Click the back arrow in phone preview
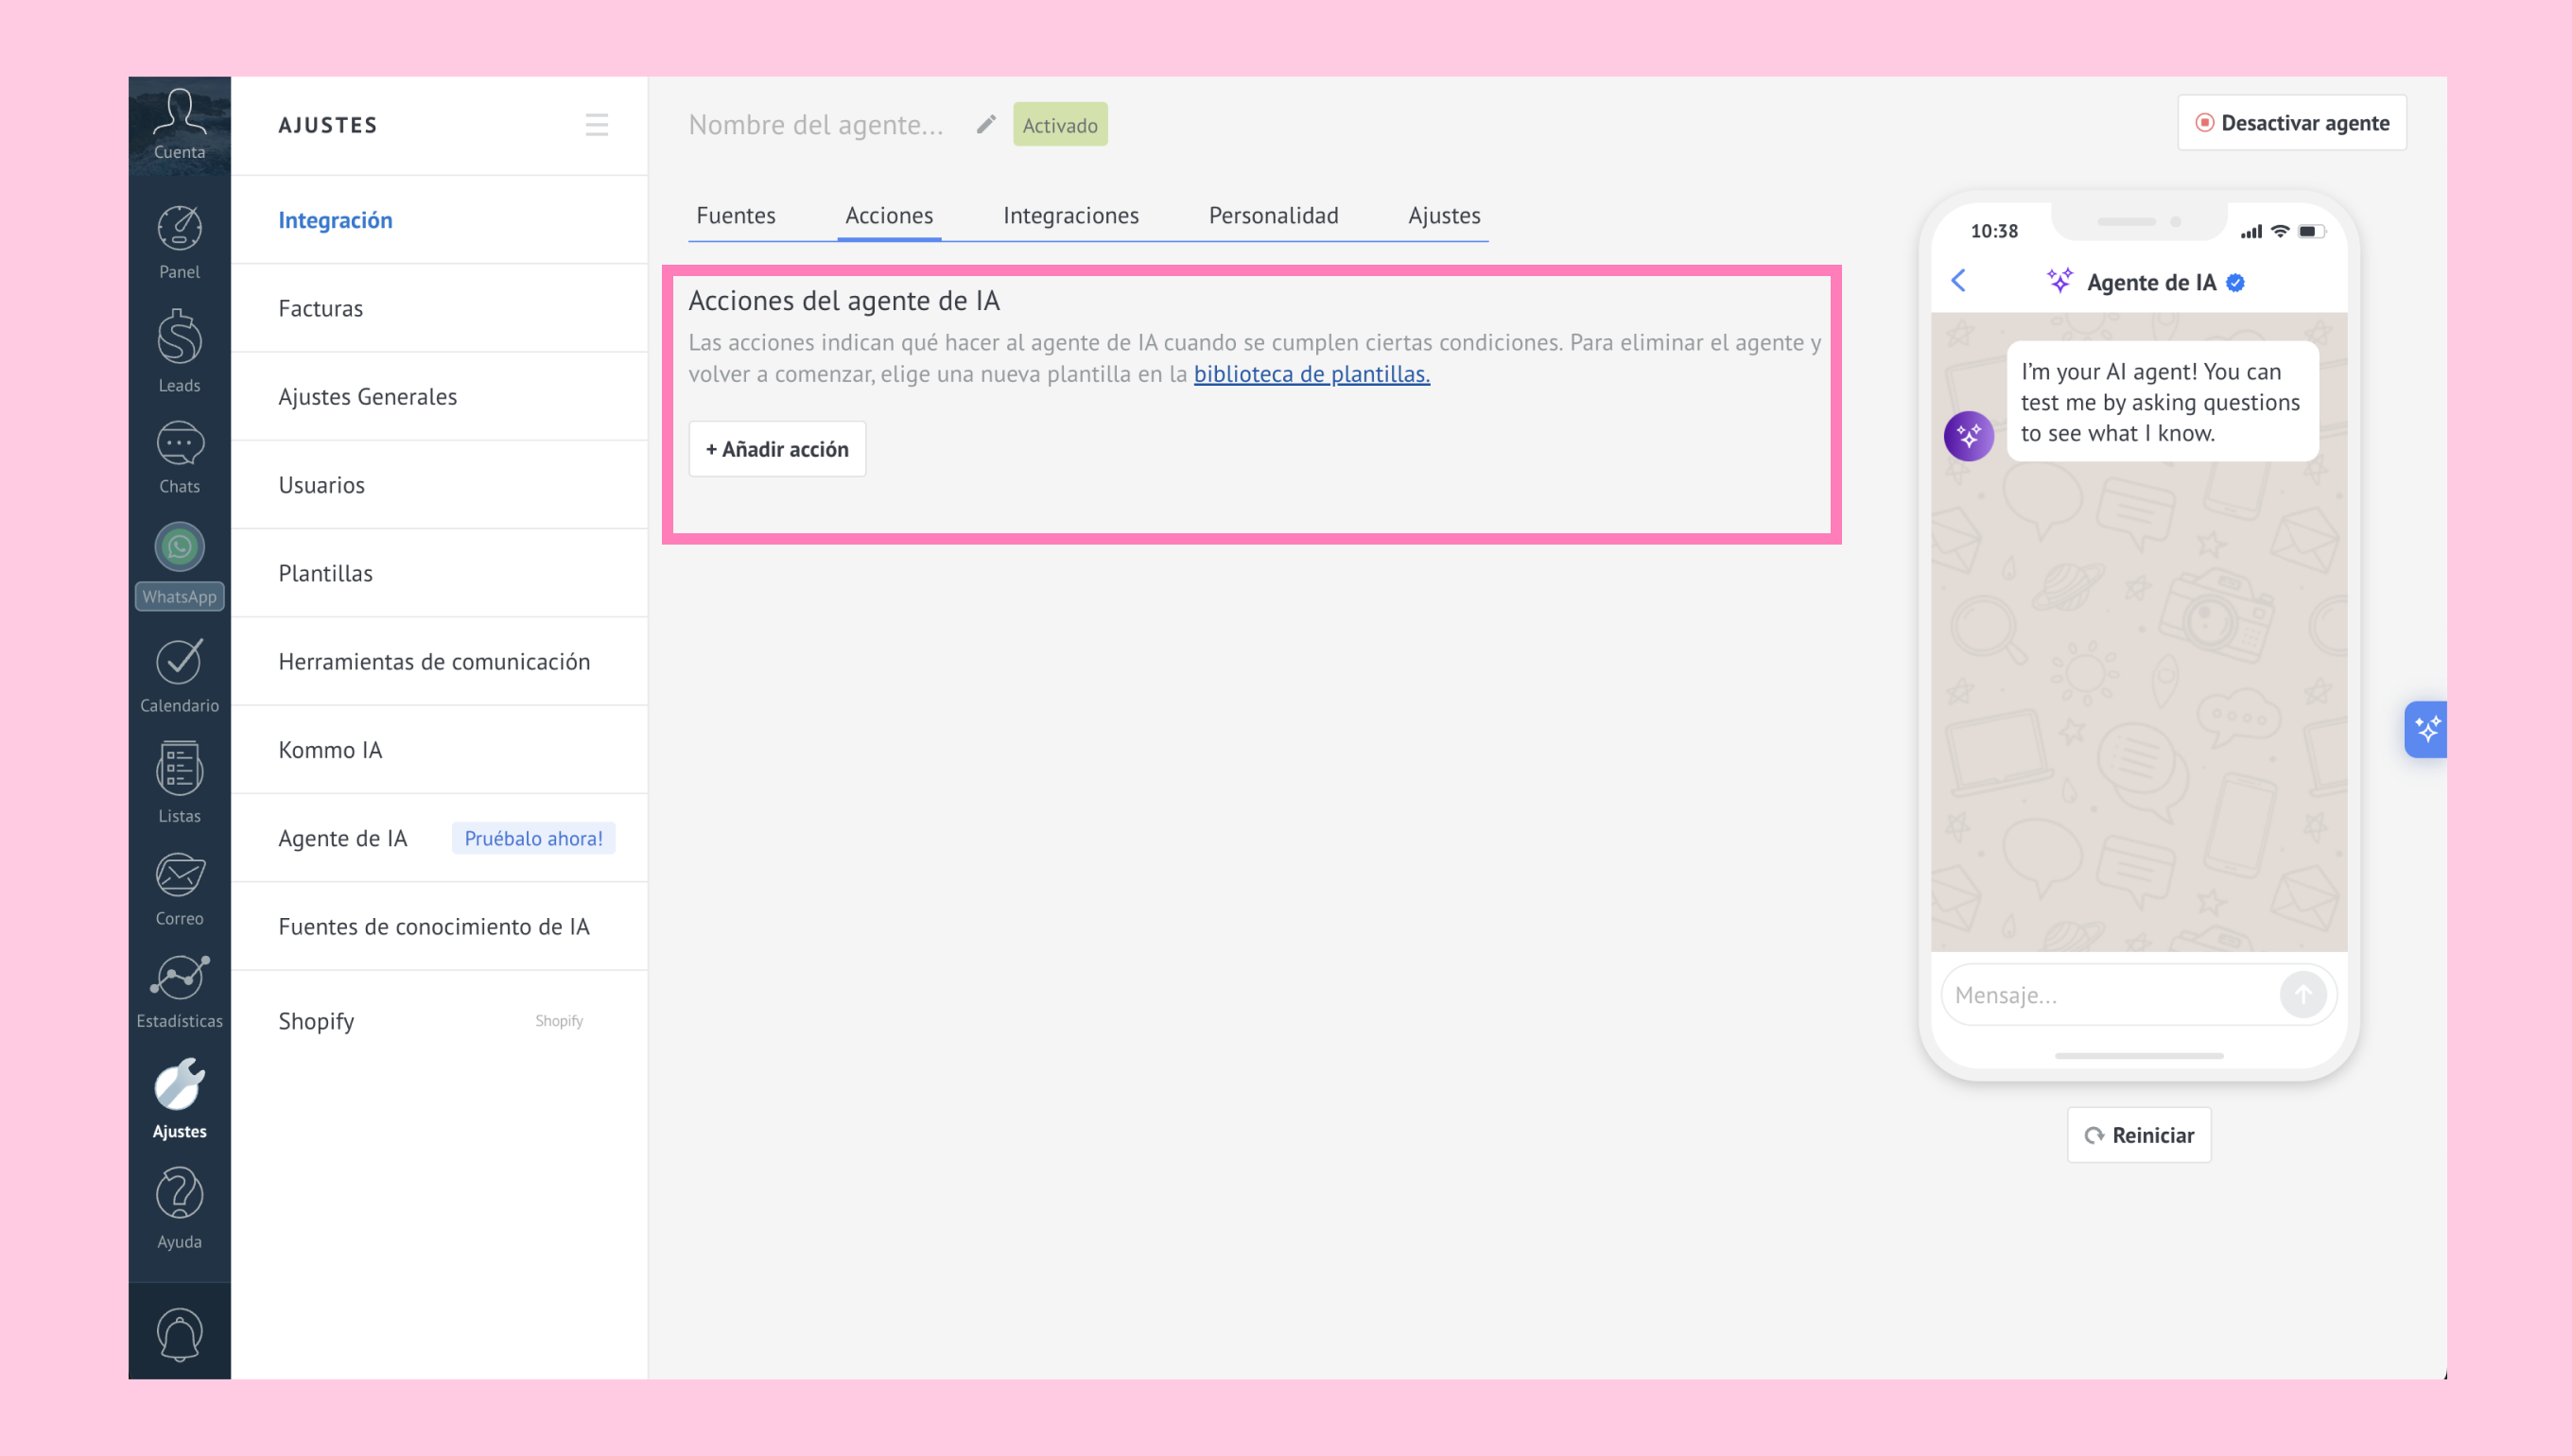This screenshot has height=1456, width=2572. coord(1959,281)
